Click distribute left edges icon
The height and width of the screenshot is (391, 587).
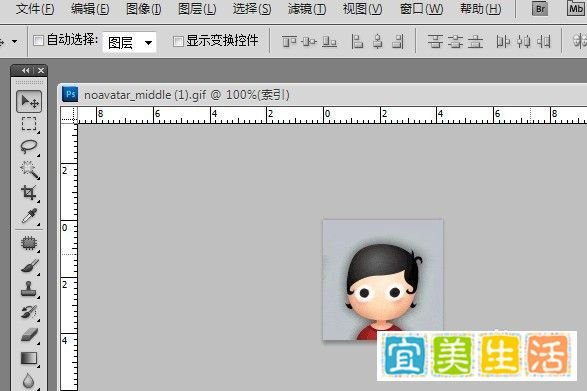tap(503, 41)
